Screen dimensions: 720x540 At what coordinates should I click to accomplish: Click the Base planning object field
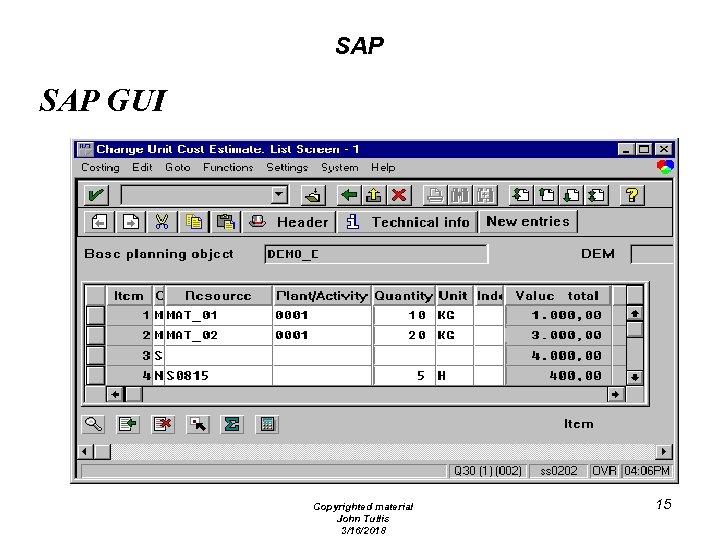point(376,254)
